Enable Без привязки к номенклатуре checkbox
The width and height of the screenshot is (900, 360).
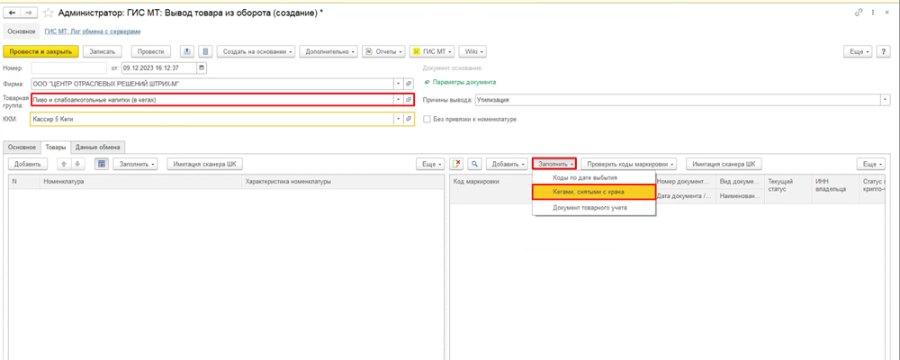[x=426, y=119]
